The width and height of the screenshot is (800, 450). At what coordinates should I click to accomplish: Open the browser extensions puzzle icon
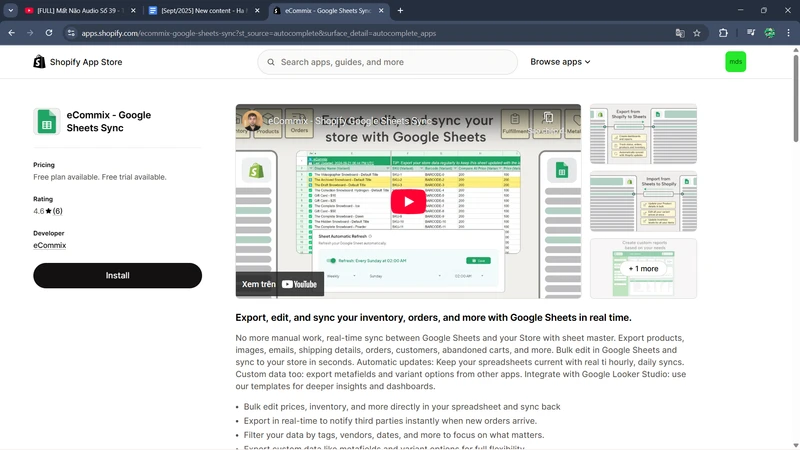(x=723, y=33)
